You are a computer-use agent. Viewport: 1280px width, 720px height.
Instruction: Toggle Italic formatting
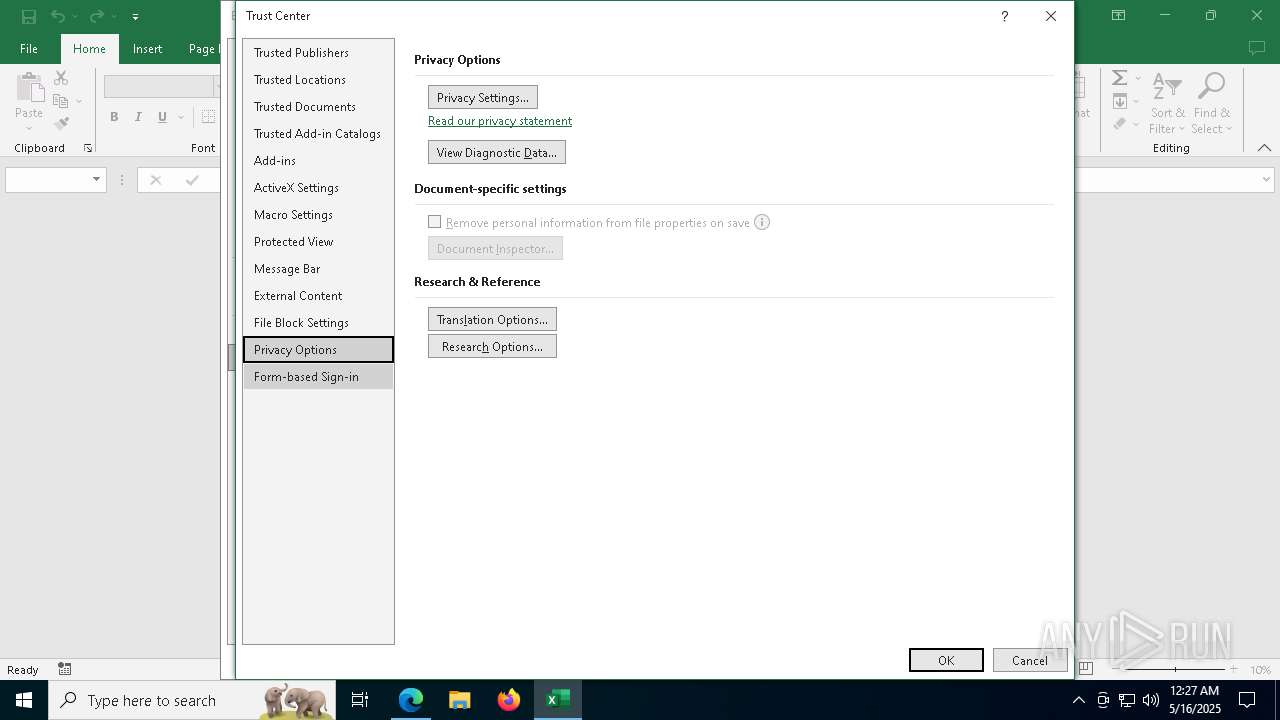(138, 117)
